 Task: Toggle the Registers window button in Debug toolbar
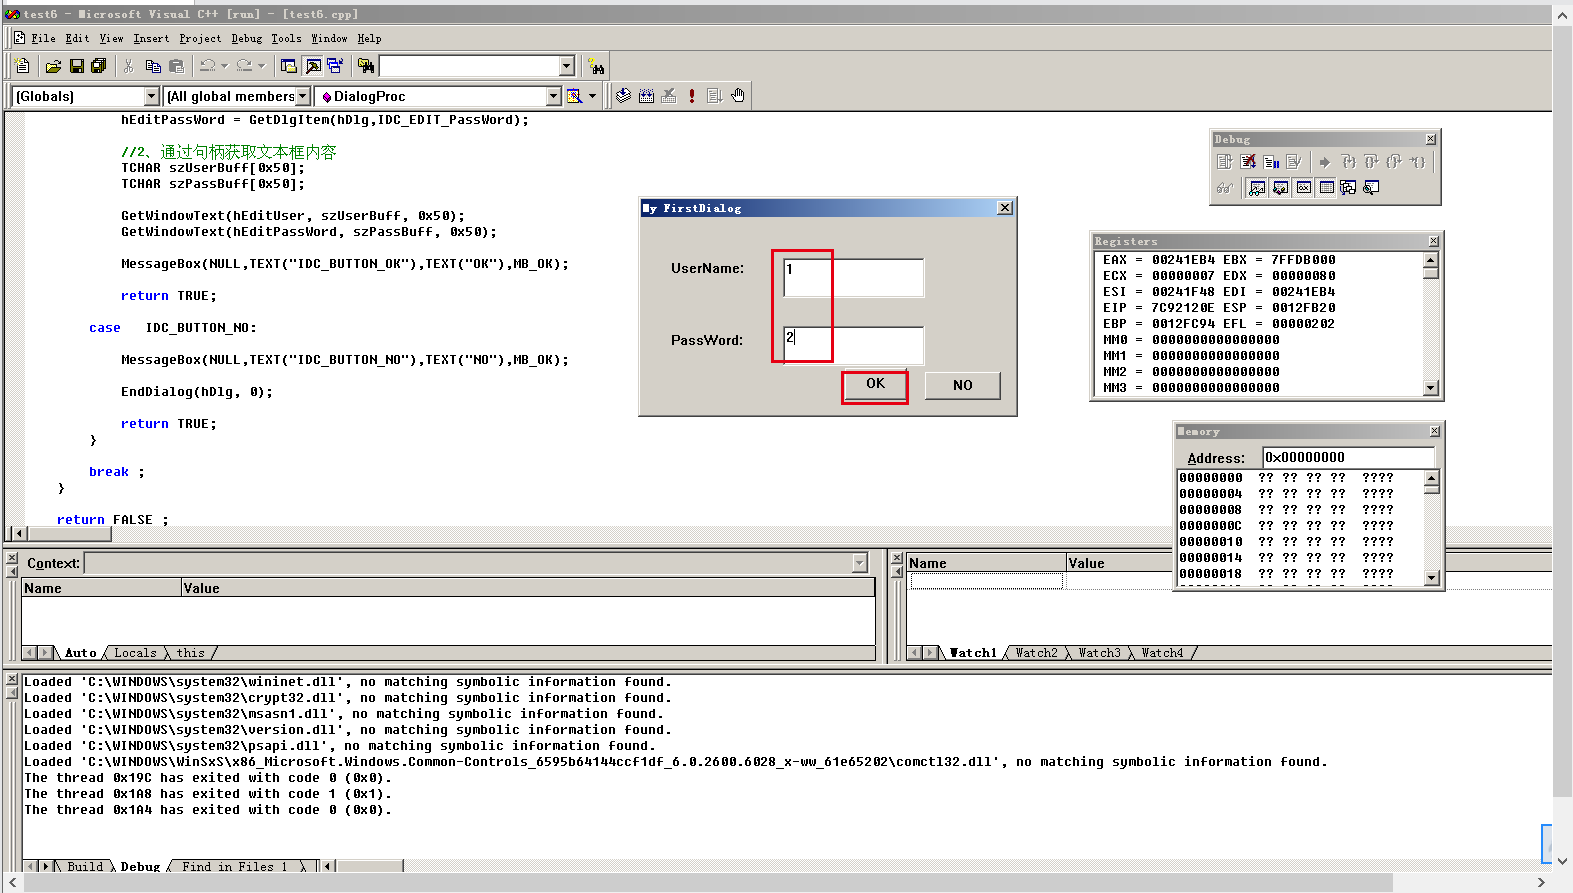point(1303,188)
